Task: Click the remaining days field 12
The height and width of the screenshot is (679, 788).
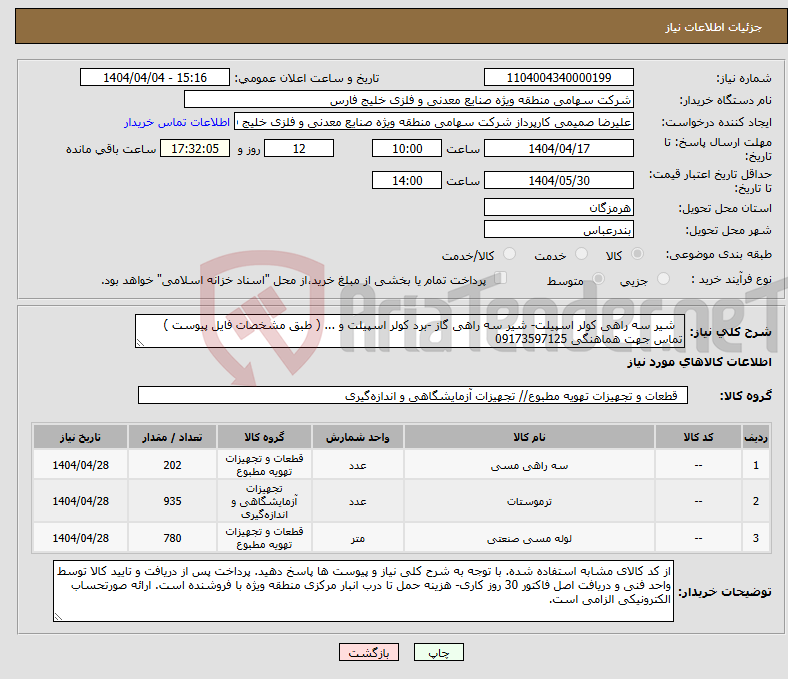Action: [x=299, y=148]
